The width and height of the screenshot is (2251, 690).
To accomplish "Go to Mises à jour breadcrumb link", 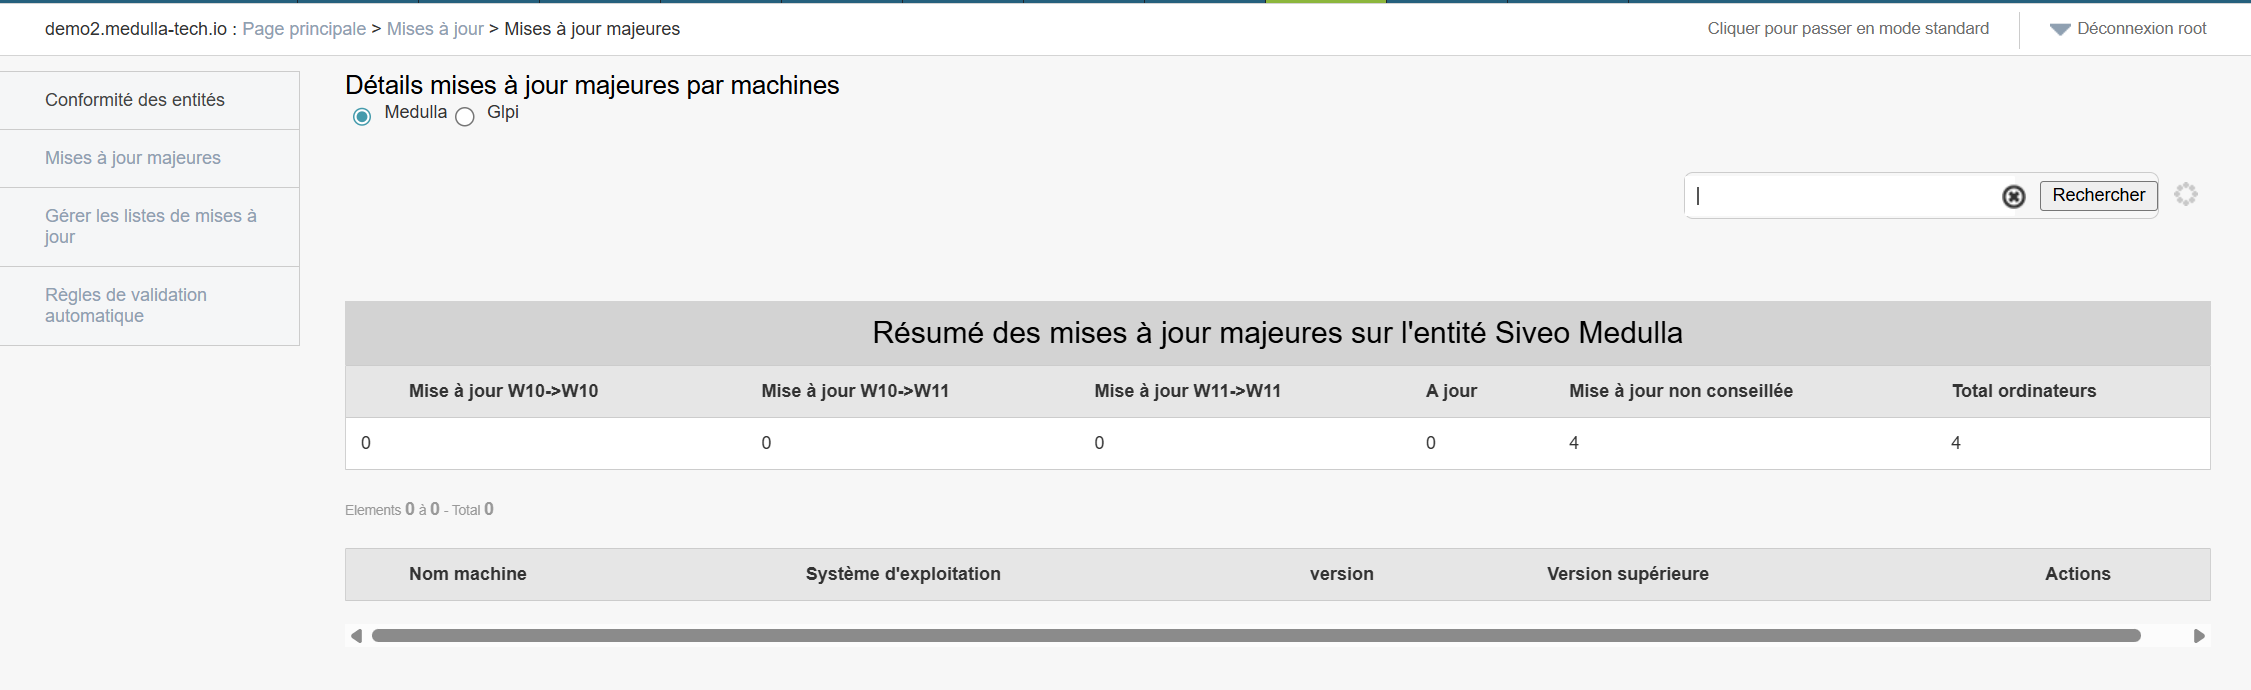I will [435, 29].
